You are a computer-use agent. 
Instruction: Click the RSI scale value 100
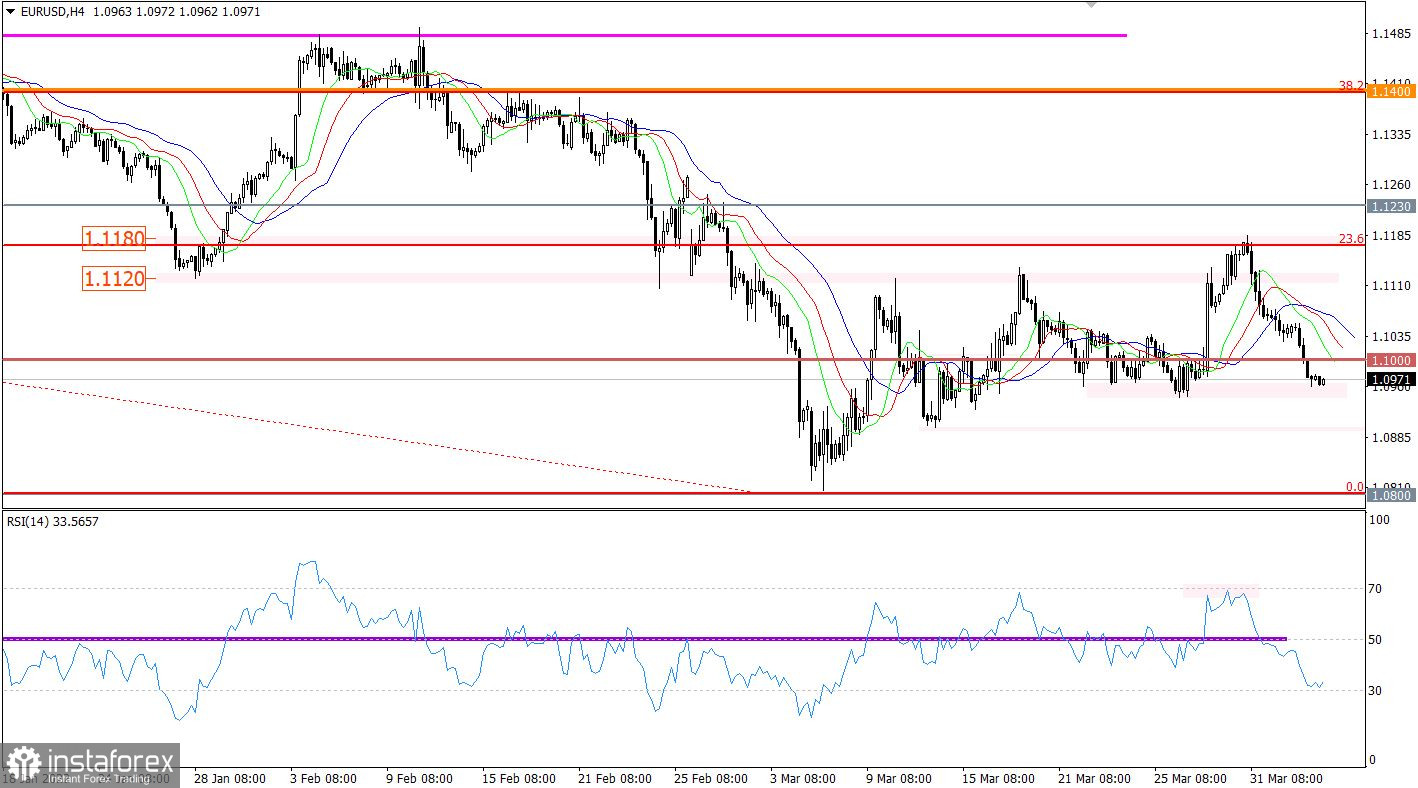coord(1381,521)
